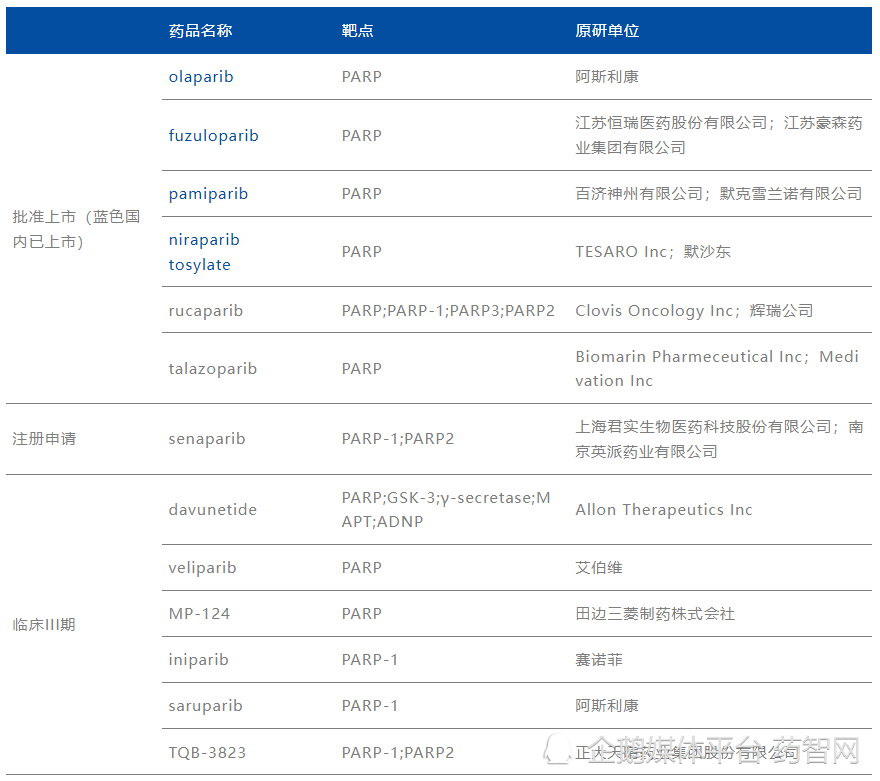This screenshot has height=781, width=880.
Task: Click the Allon Therapeutics Inc company cell
Action: click(x=663, y=510)
